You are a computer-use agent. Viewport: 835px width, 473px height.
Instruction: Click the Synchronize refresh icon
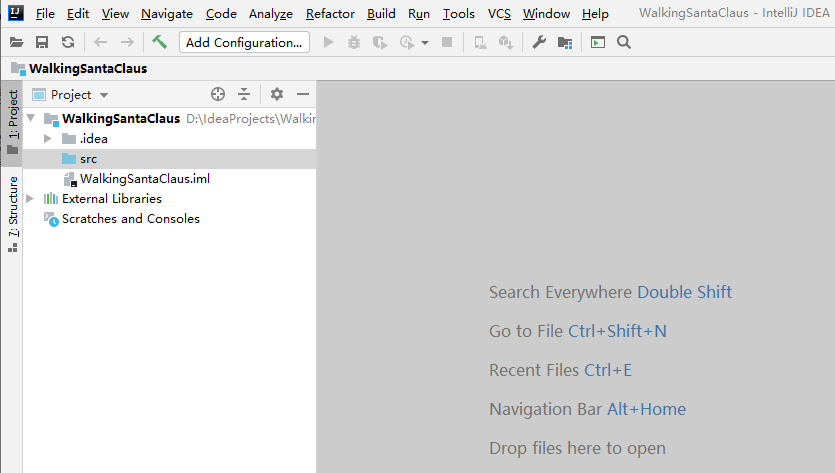click(x=68, y=42)
